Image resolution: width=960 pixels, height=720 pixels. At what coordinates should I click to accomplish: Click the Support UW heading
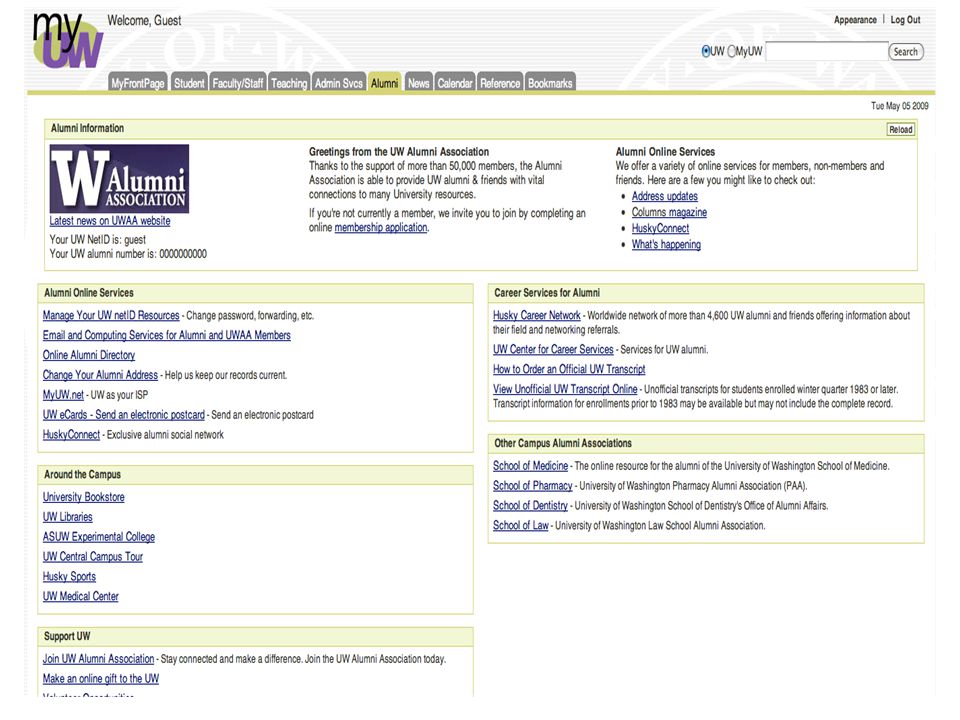tap(67, 636)
